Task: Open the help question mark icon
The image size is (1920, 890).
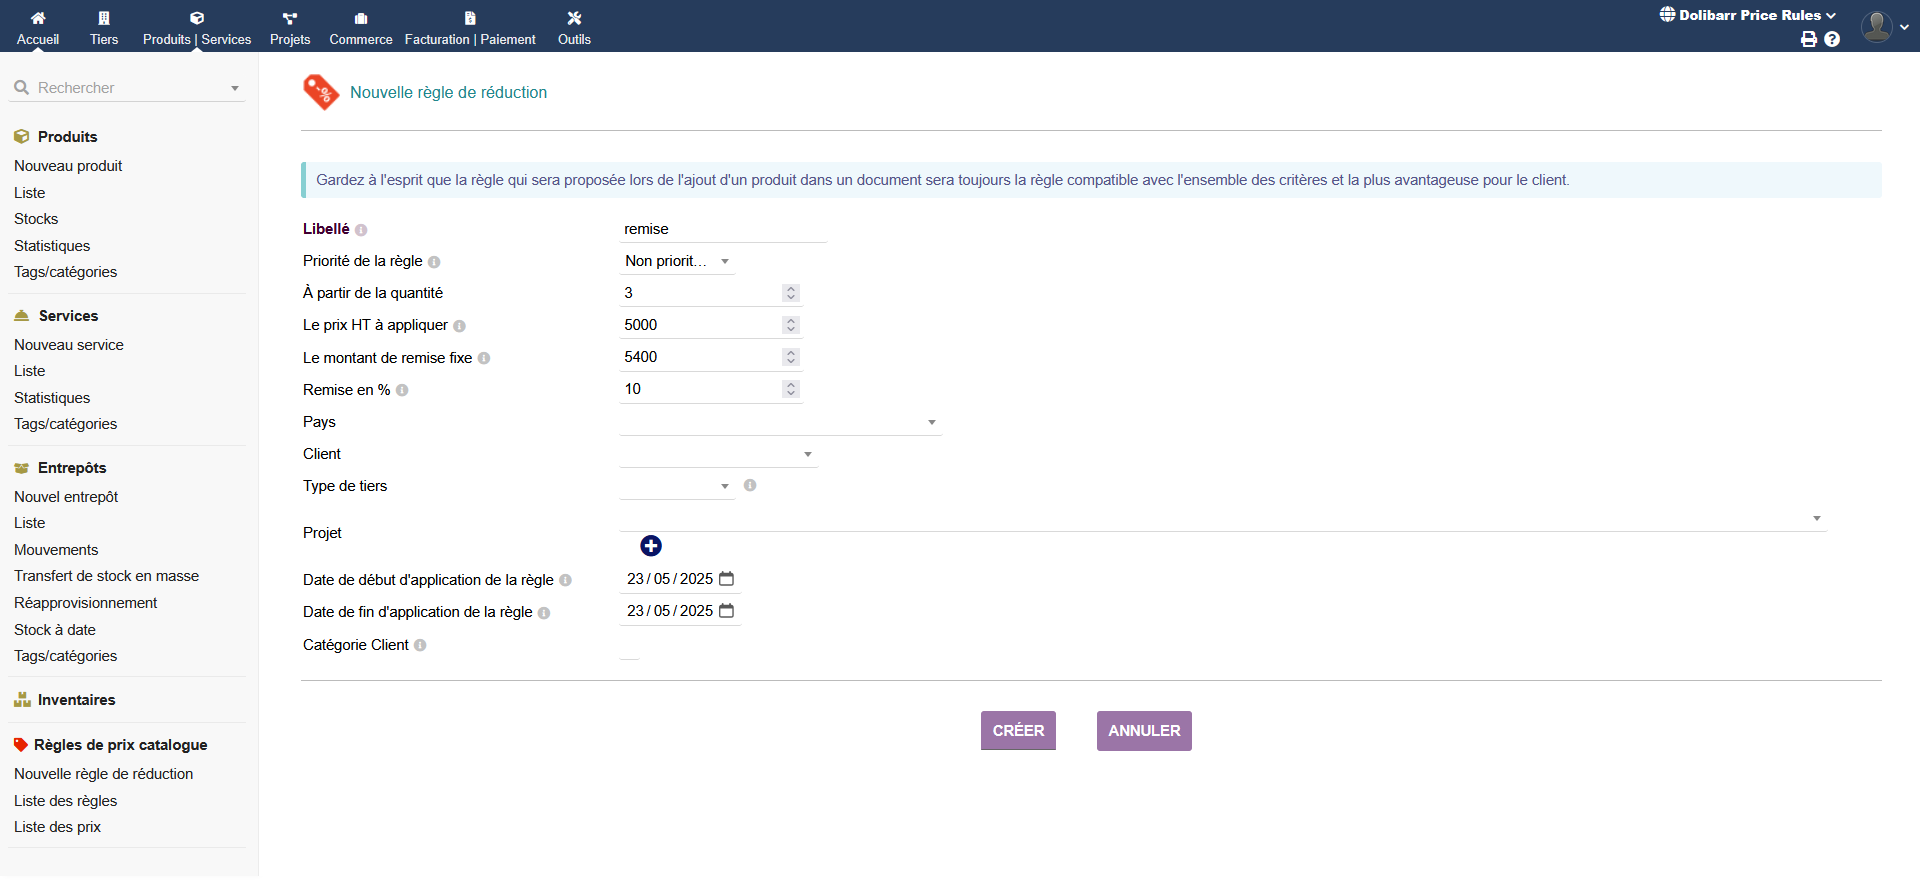Action: 1832,39
